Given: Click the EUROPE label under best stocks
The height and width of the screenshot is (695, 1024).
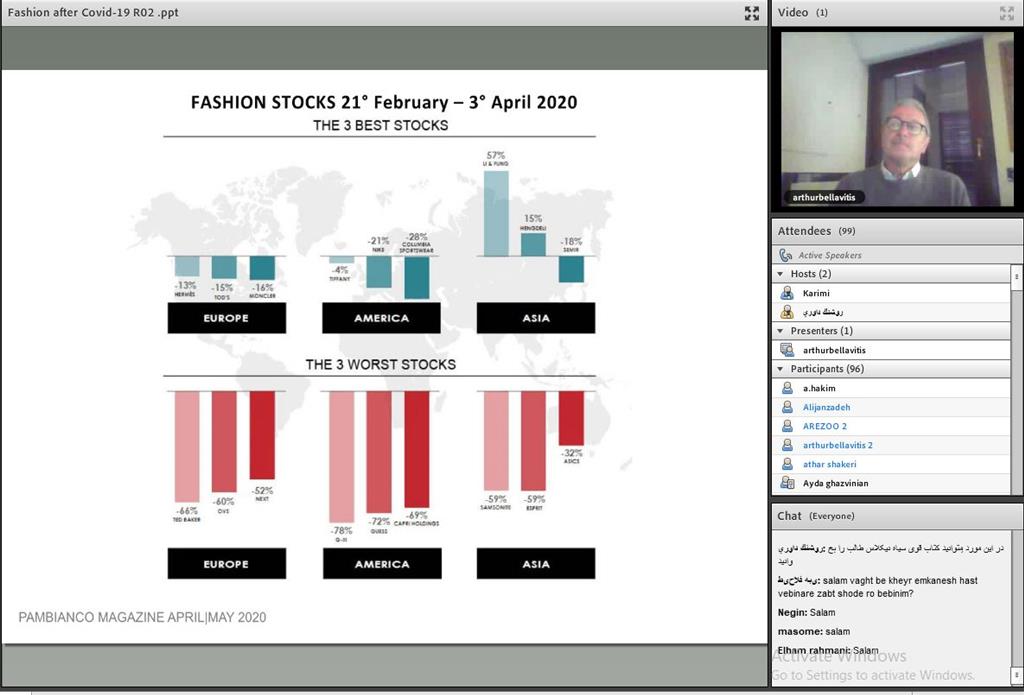Looking at the screenshot, I should coord(227,318).
